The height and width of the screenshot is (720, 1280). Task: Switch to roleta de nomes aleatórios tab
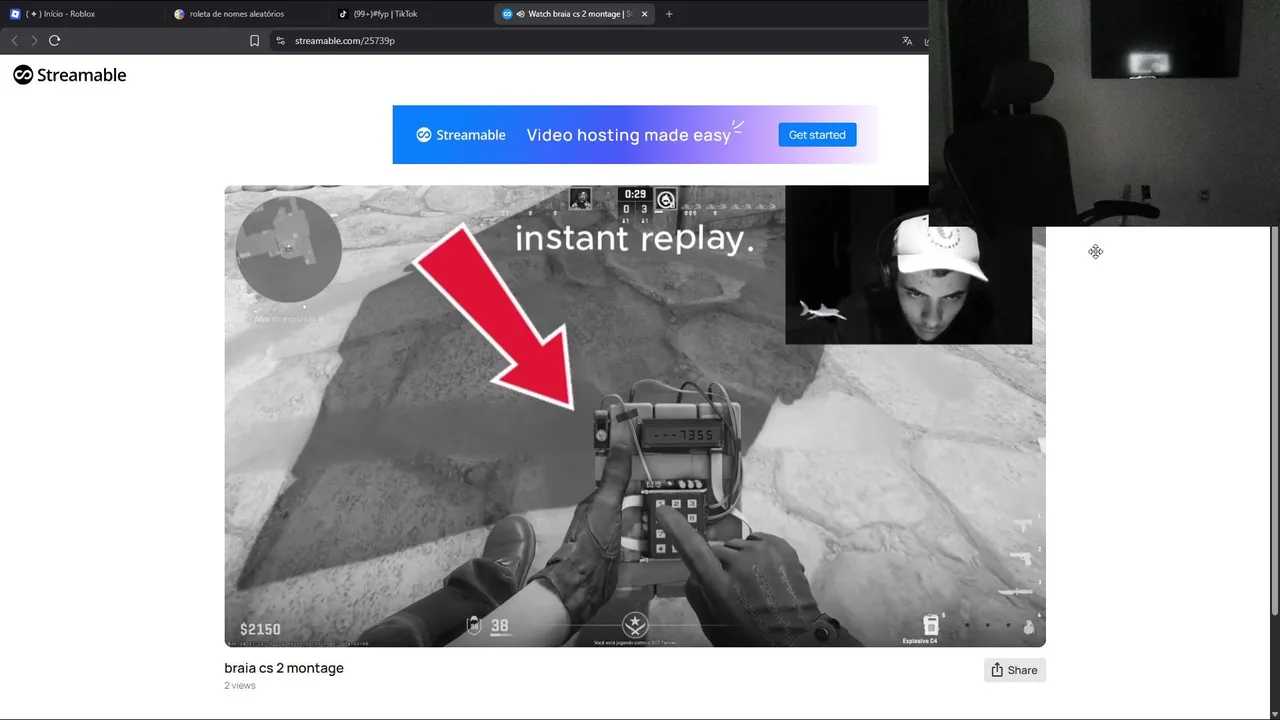[245, 14]
